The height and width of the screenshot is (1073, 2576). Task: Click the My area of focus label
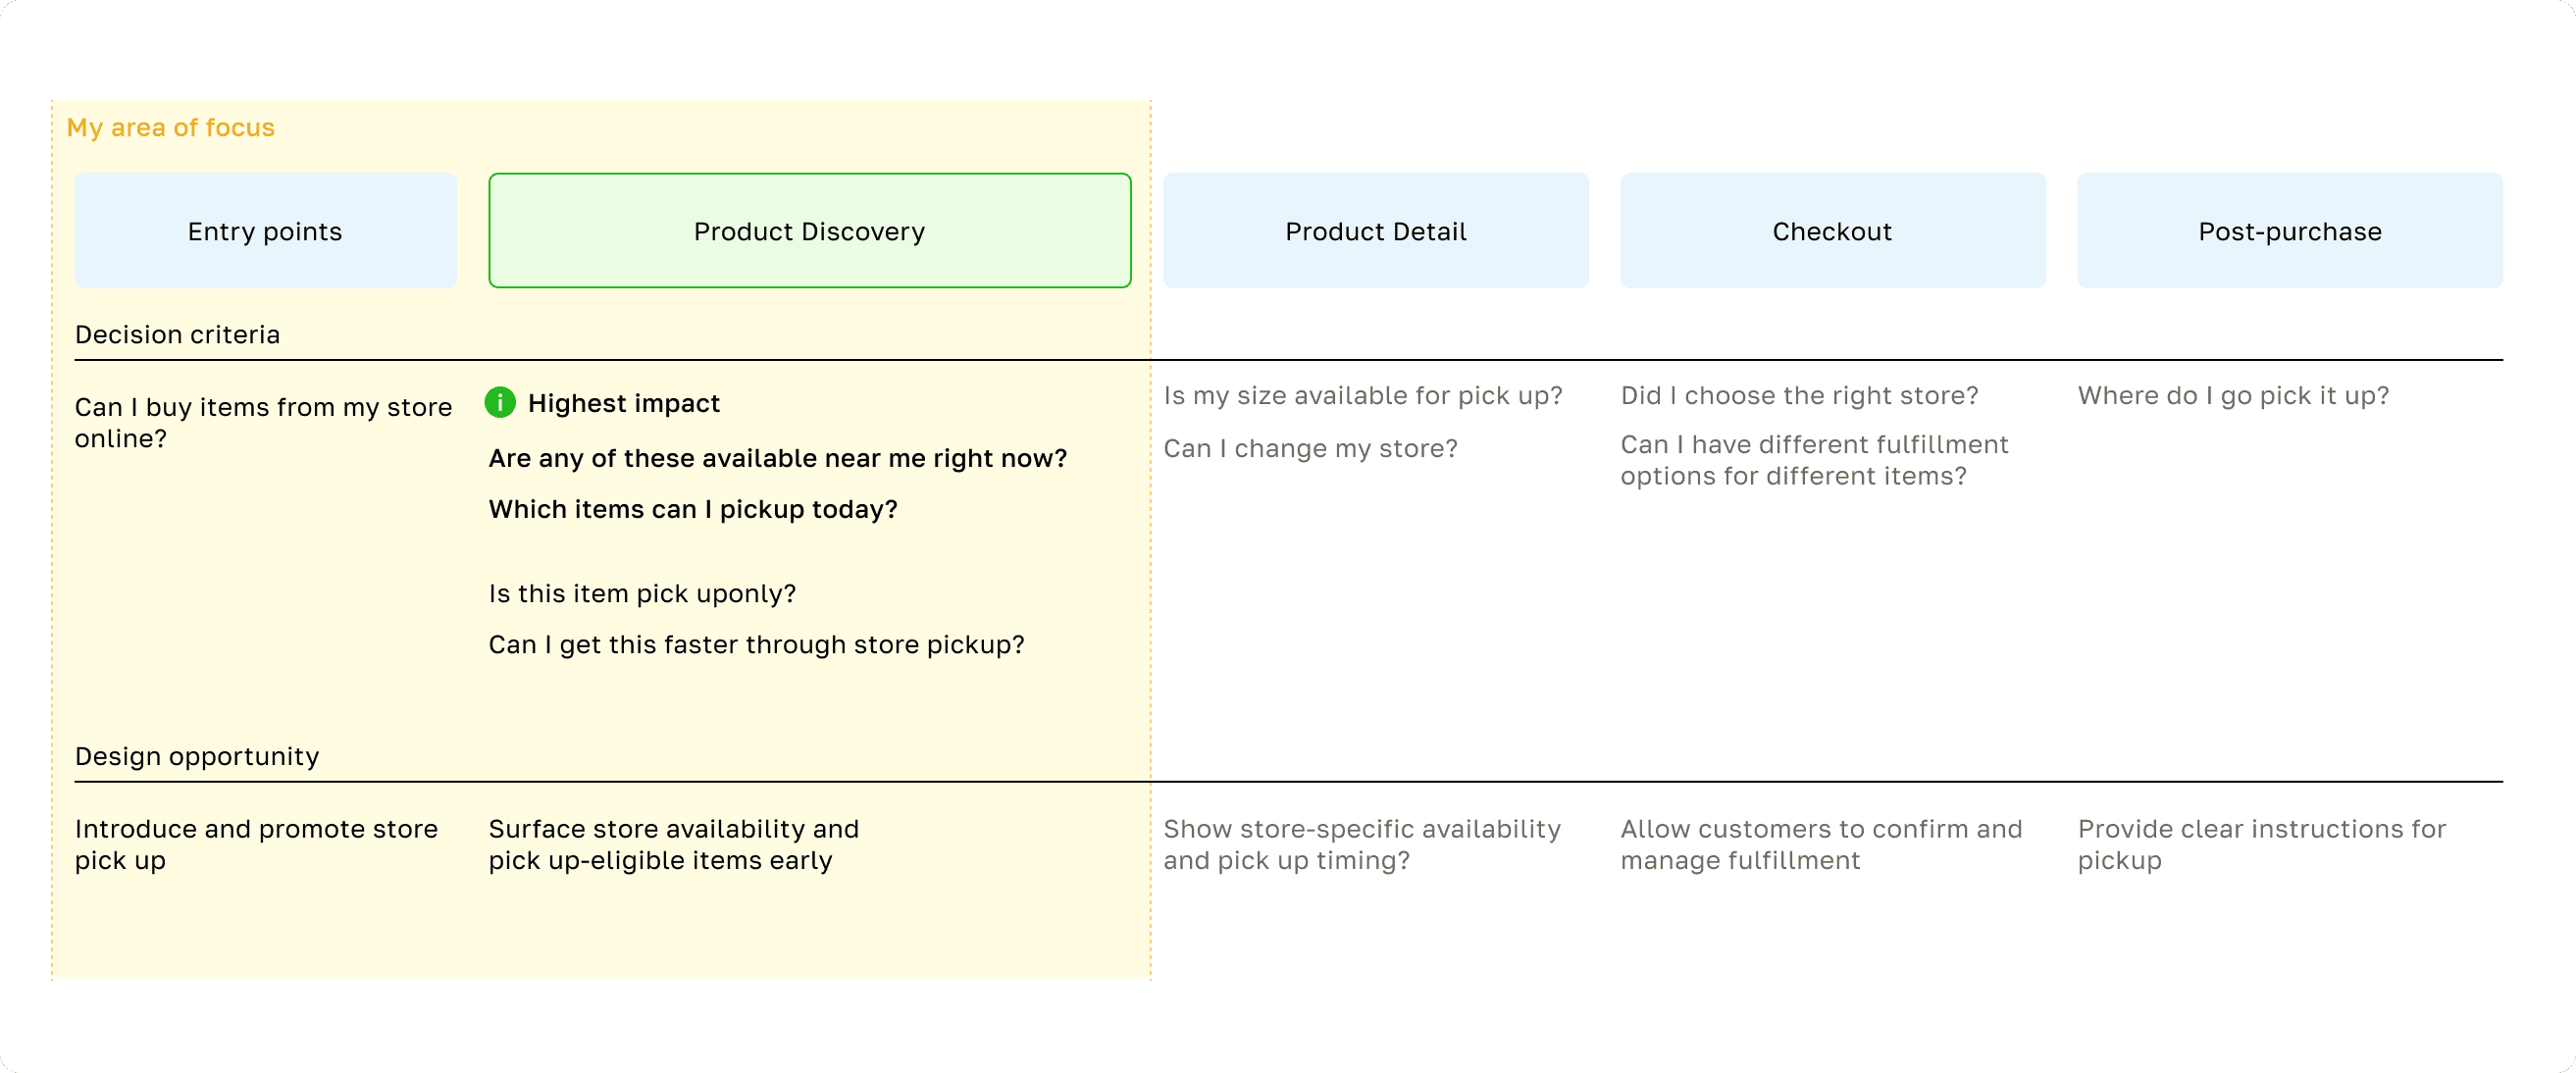click(x=170, y=128)
